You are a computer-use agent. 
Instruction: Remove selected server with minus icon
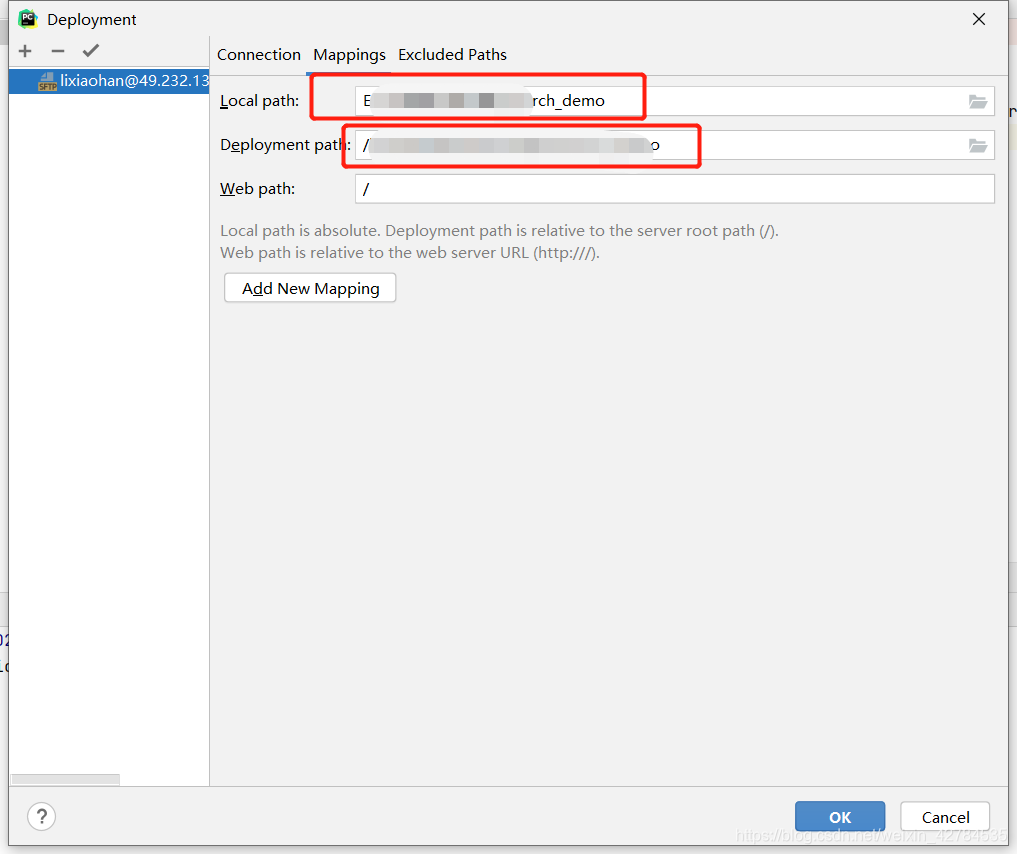(58, 51)
